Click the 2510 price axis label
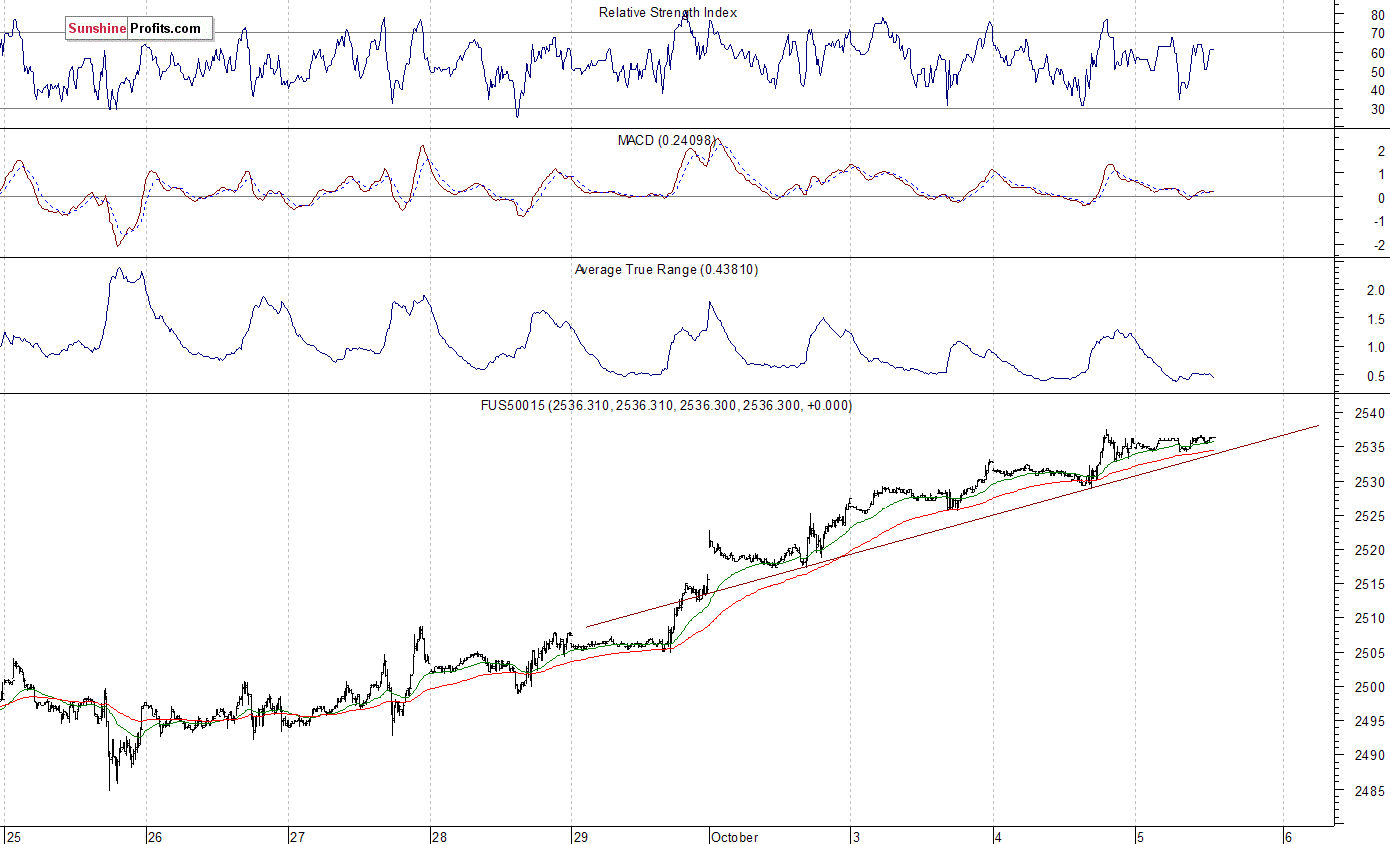This screenshot has width=1390, height=844. coord(1372,619)
